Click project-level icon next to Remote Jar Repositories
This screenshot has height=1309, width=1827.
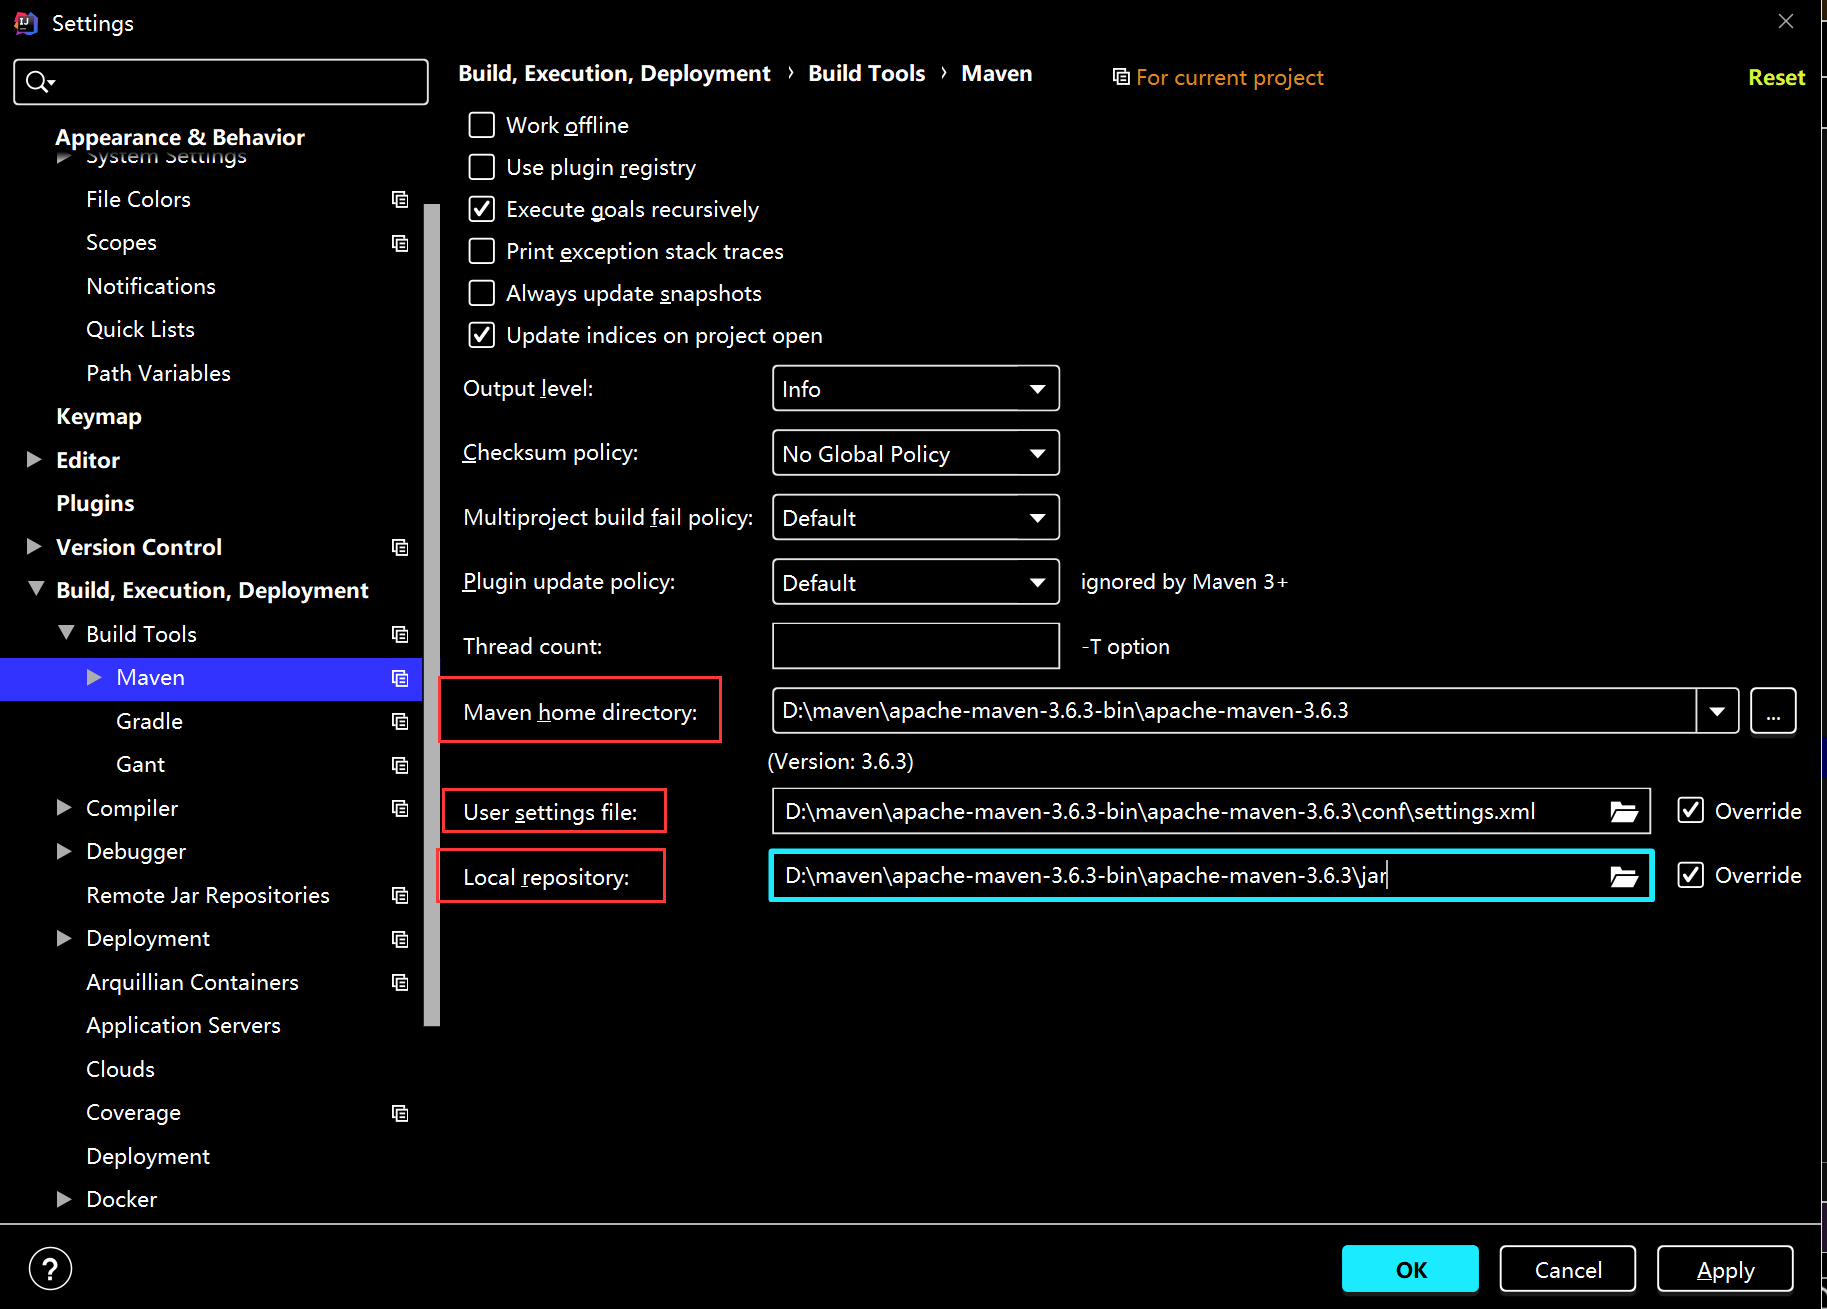pos(400,895)
